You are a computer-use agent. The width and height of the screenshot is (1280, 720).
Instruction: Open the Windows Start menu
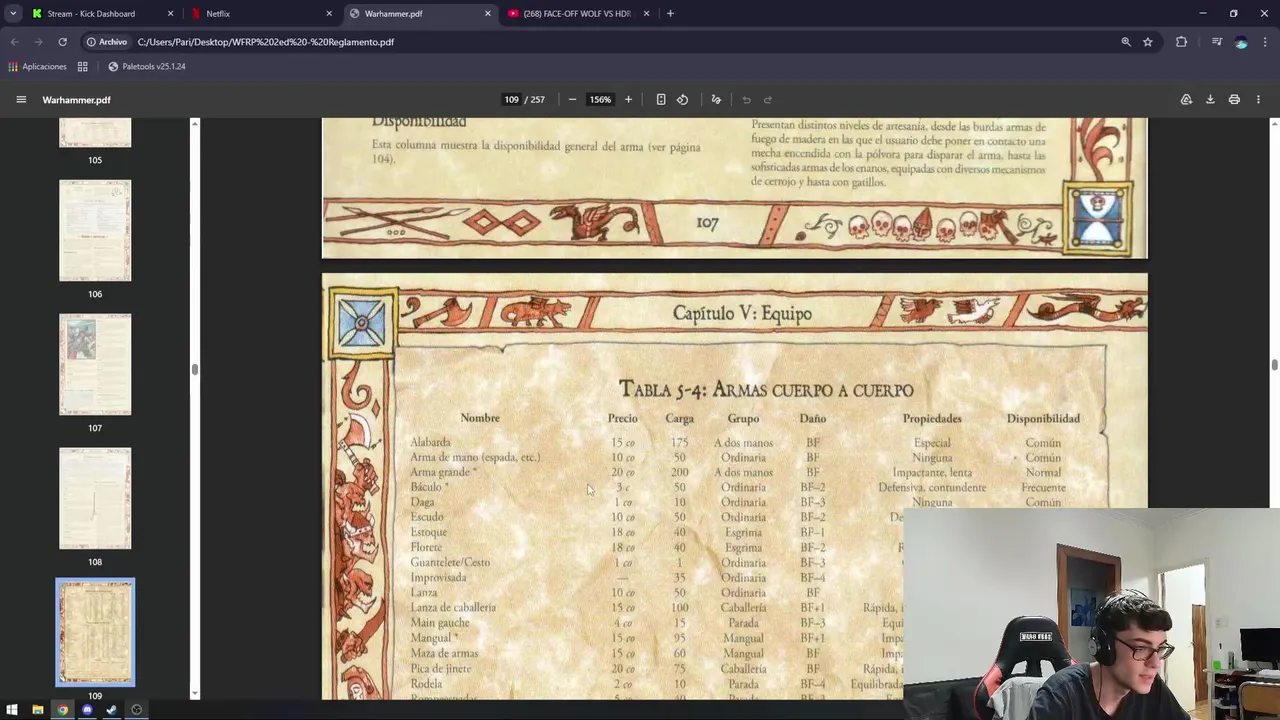(x=12, y=710)
